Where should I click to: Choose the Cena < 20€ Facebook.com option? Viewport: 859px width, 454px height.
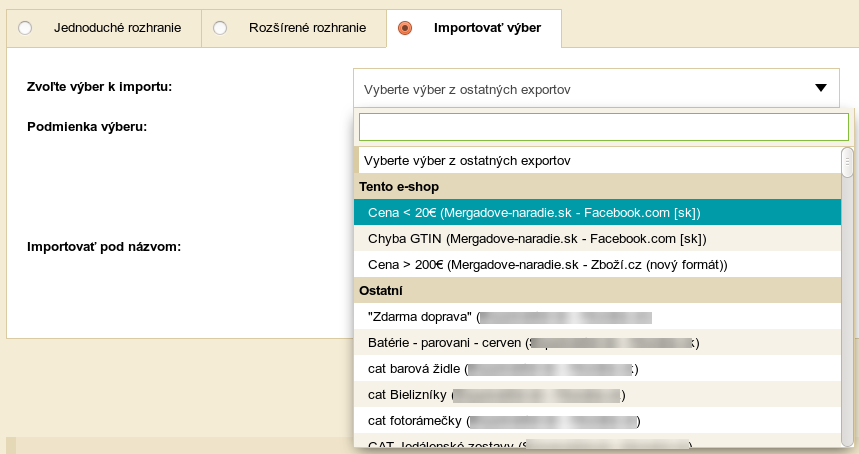click(533, 212)
